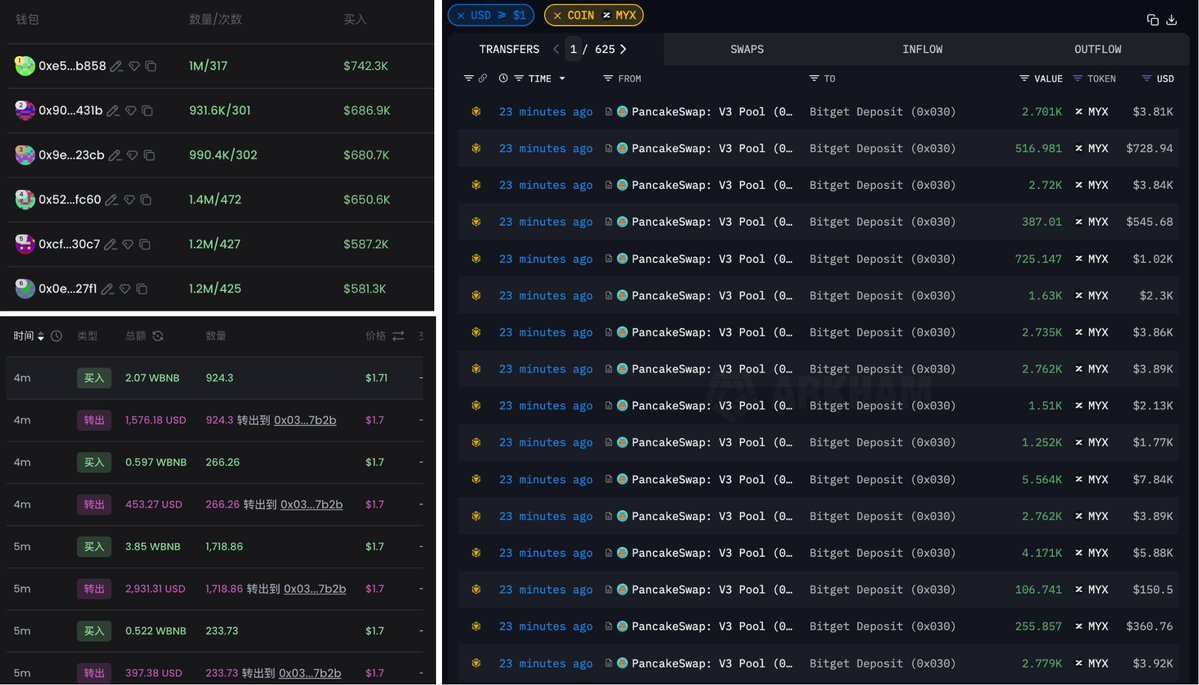The height and width of the screenshot is (685, 1199).
Task: Open the INFLOW tab
Action: [x=922, y=49]
